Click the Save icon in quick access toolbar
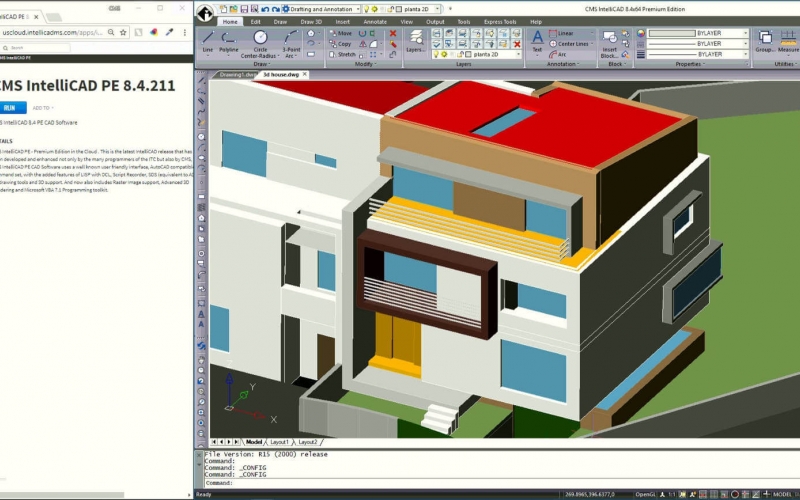The image size is (800, 500). tap(244, 9)
